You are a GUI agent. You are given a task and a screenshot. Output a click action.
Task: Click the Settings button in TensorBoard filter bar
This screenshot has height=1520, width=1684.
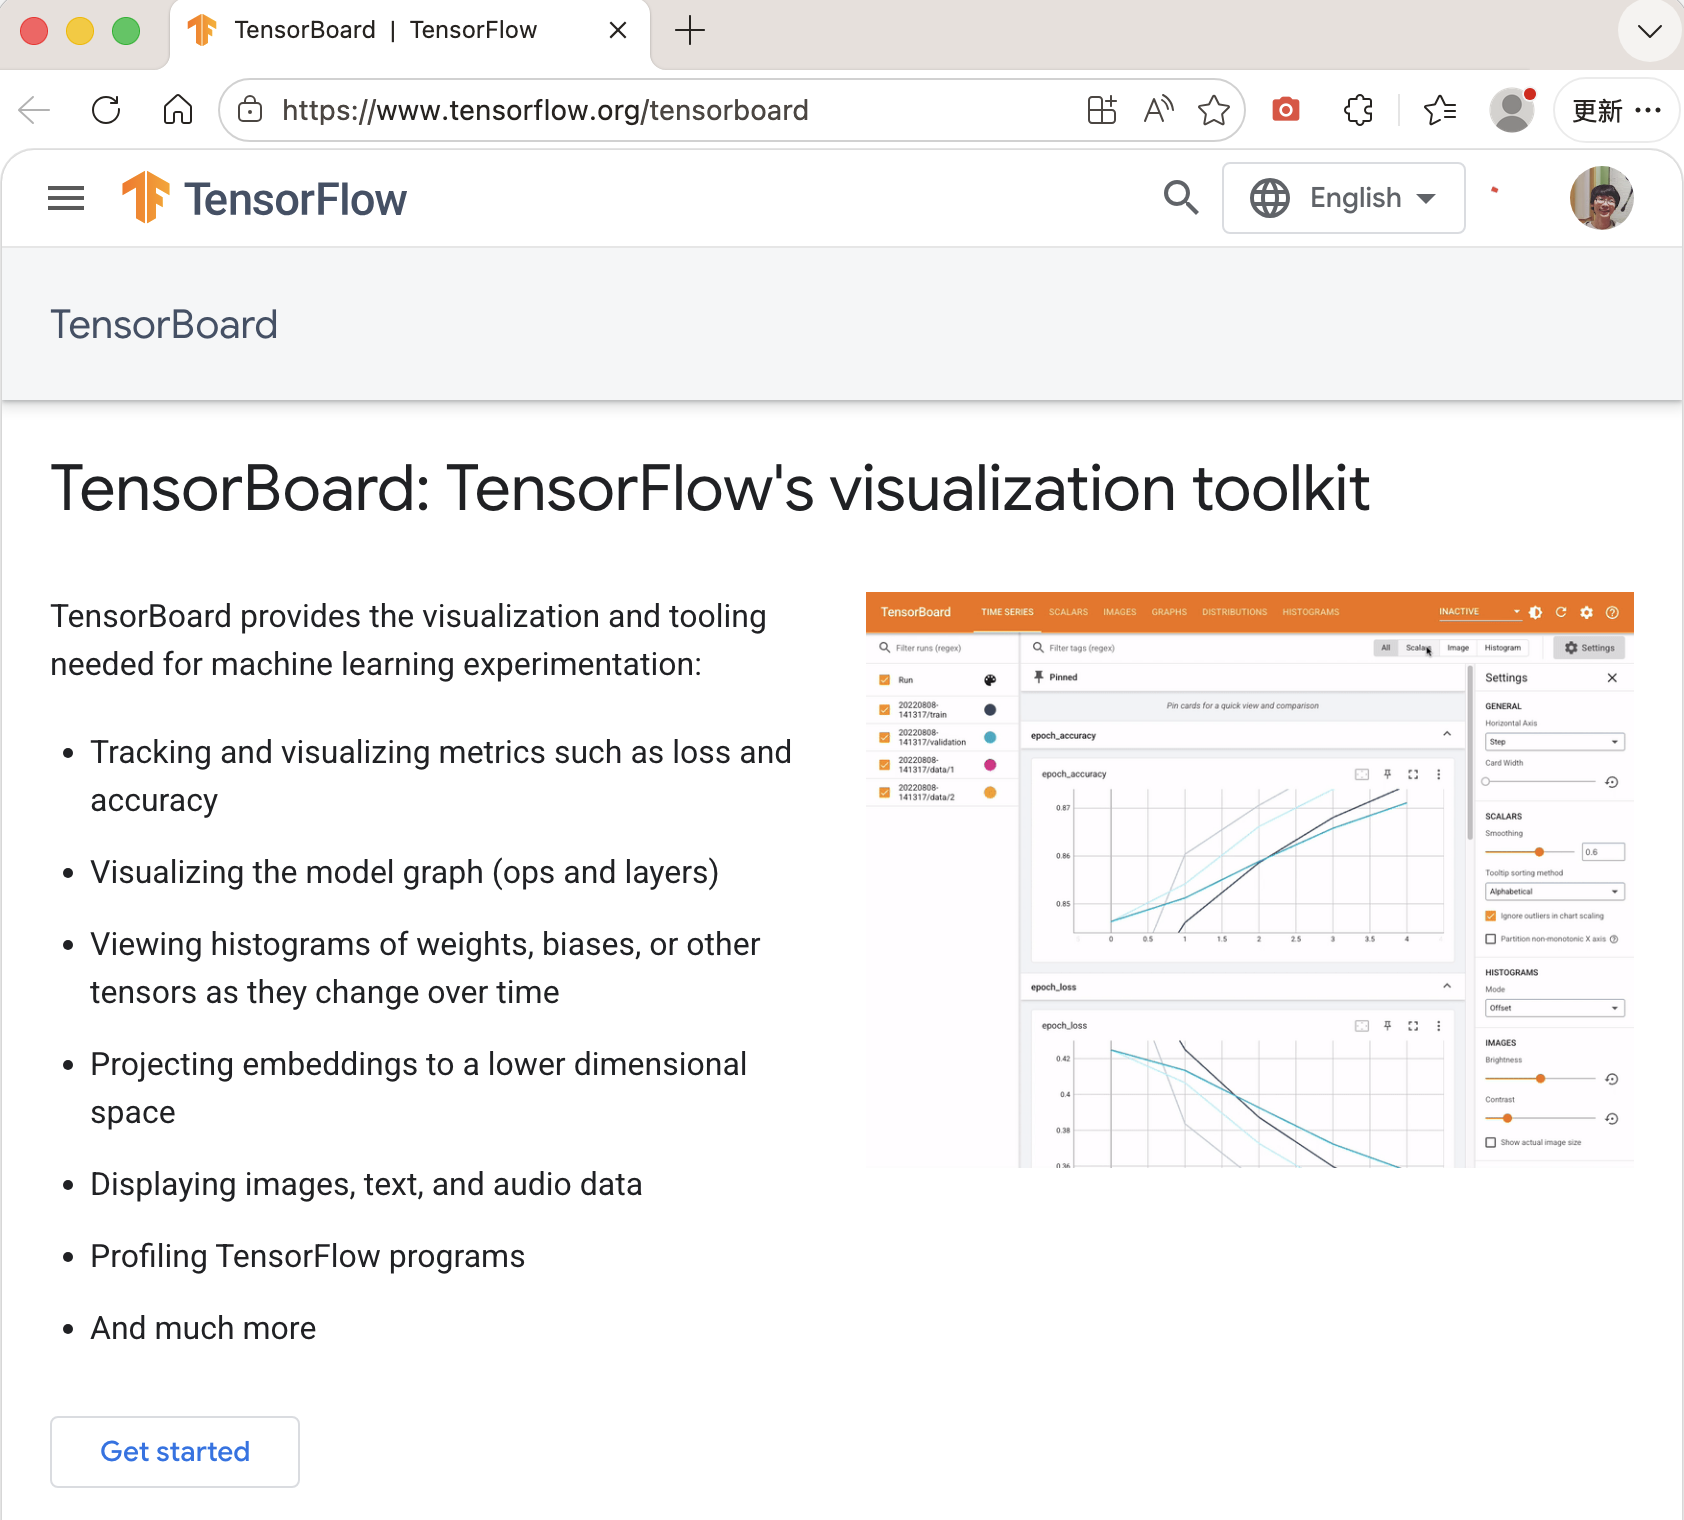tap(1589, 648)
